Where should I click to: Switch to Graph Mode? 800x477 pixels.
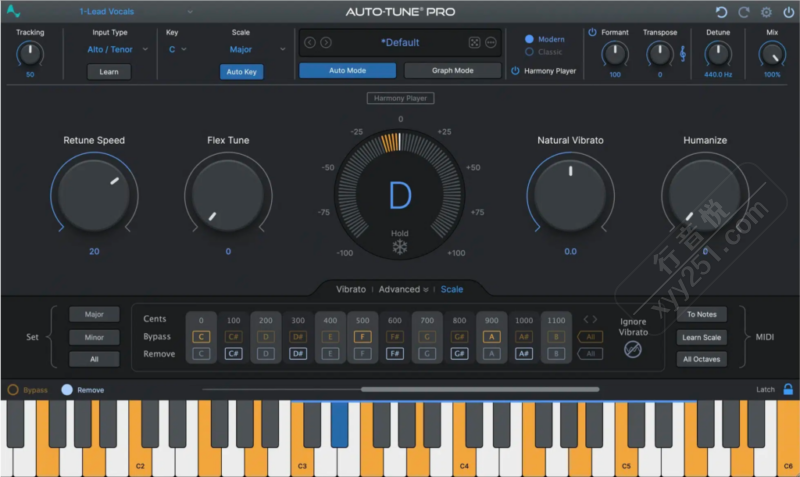pos(453,70)
